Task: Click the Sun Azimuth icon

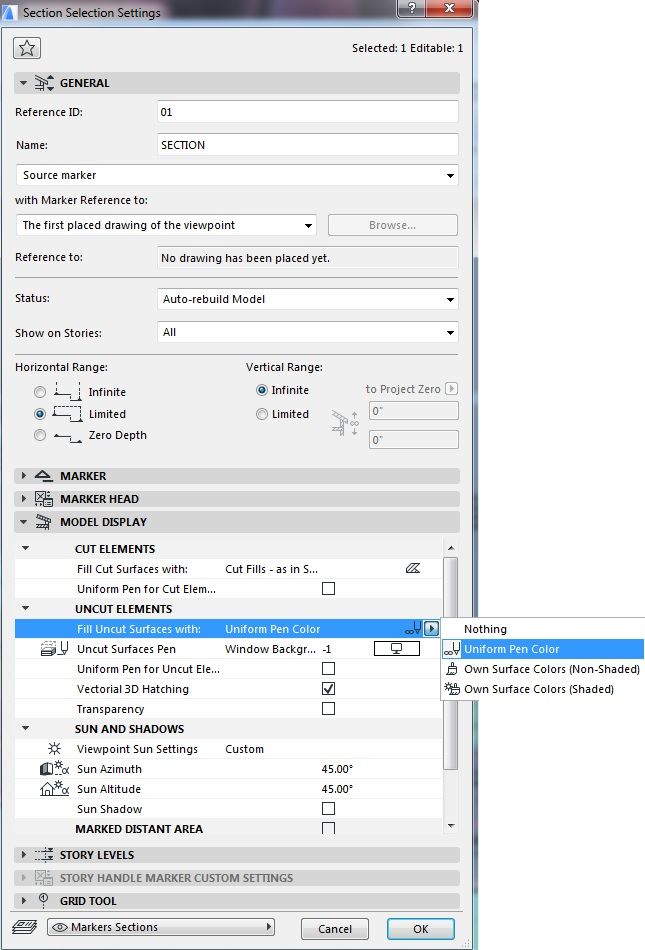Action: 55,769
